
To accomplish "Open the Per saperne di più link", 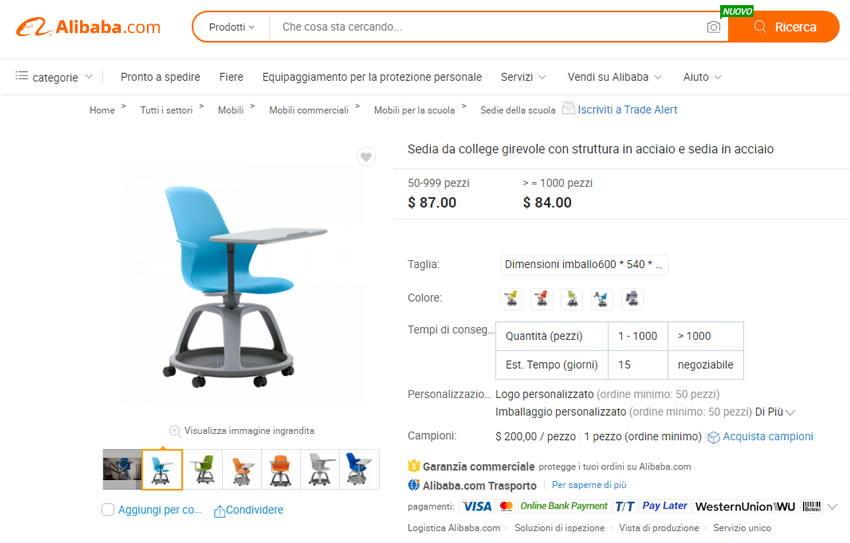I will [x=589, y=485].
